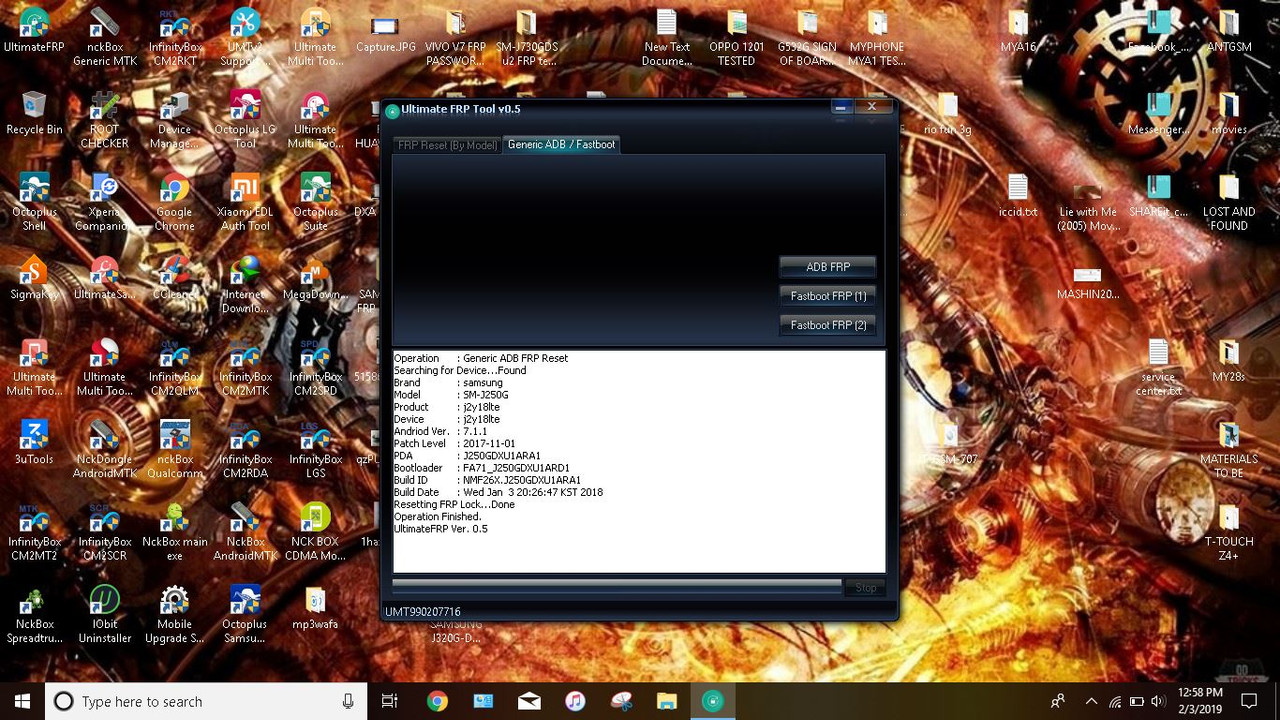Image resolution: width=1280 pixels, height=720 pixels.
Task: Minimize the Ultimate FRP Tool window
Action: tap(841, 107)
